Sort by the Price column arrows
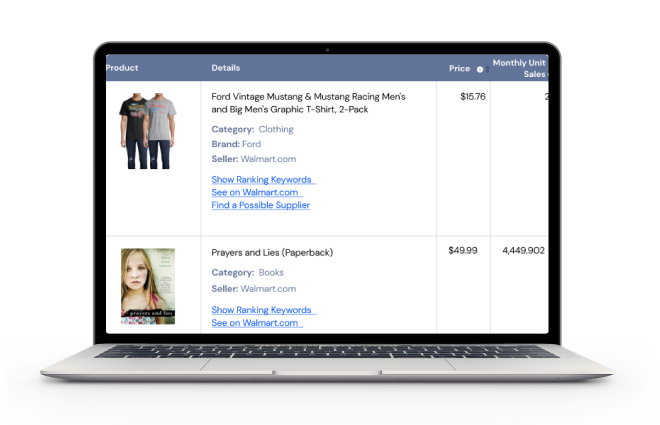This screenshot has height=425, width=660. click(487, 69)
